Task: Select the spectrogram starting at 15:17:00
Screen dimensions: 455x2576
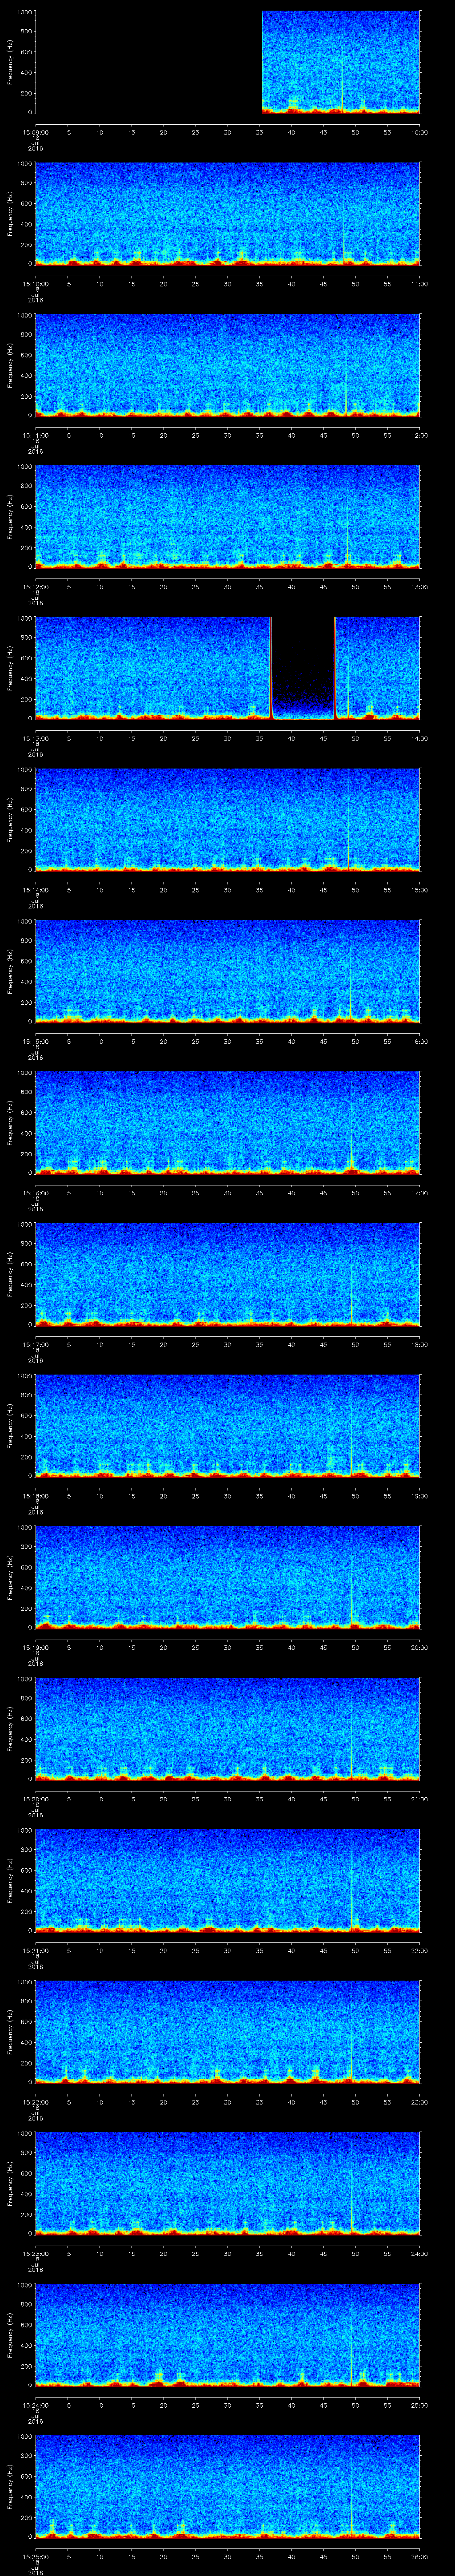Action: 227,1274
